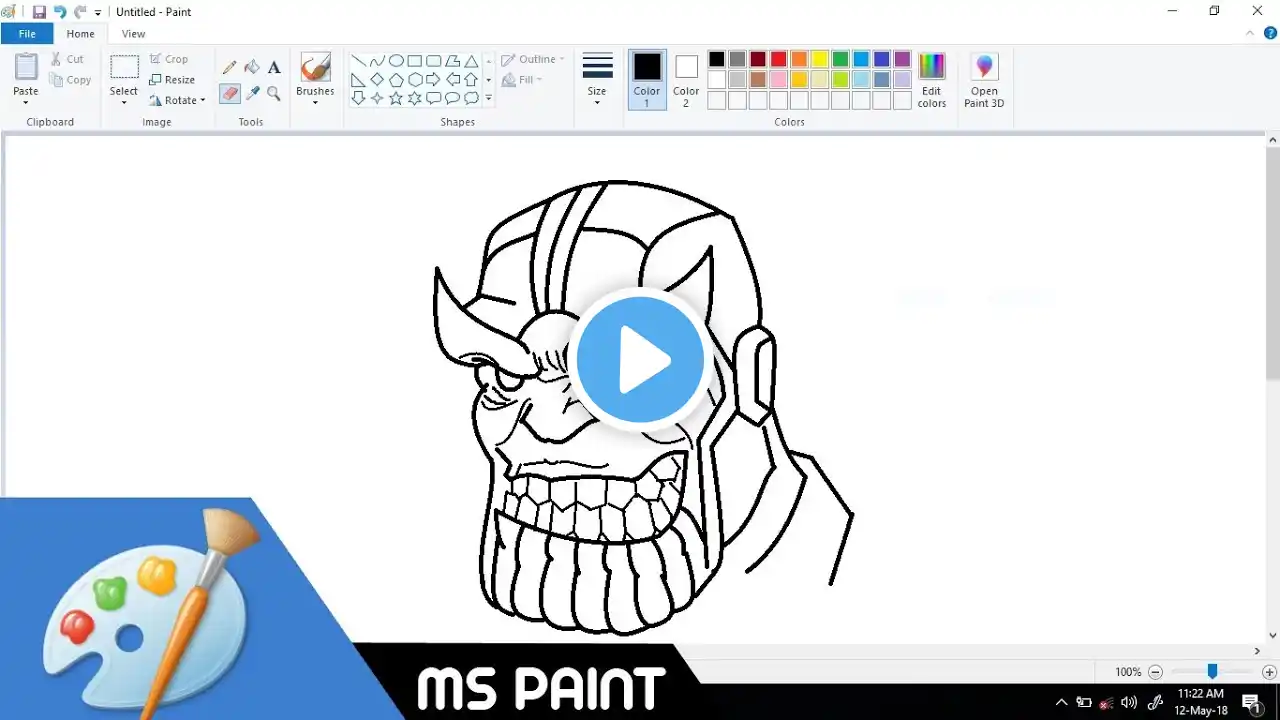Open the Paste options dropdown arrow
The image size is (1280, 720).
coord(26,102)
